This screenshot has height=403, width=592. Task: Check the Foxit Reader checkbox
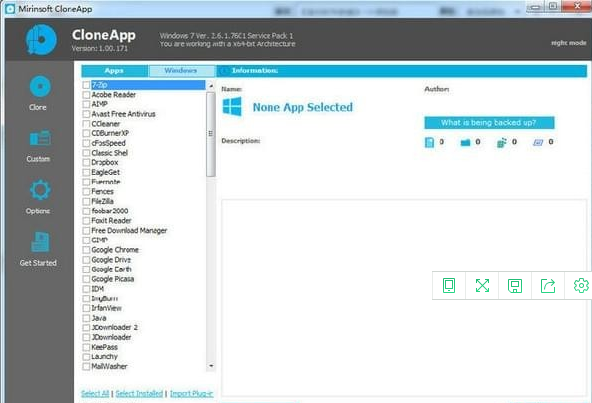click(x=86, y=221)
